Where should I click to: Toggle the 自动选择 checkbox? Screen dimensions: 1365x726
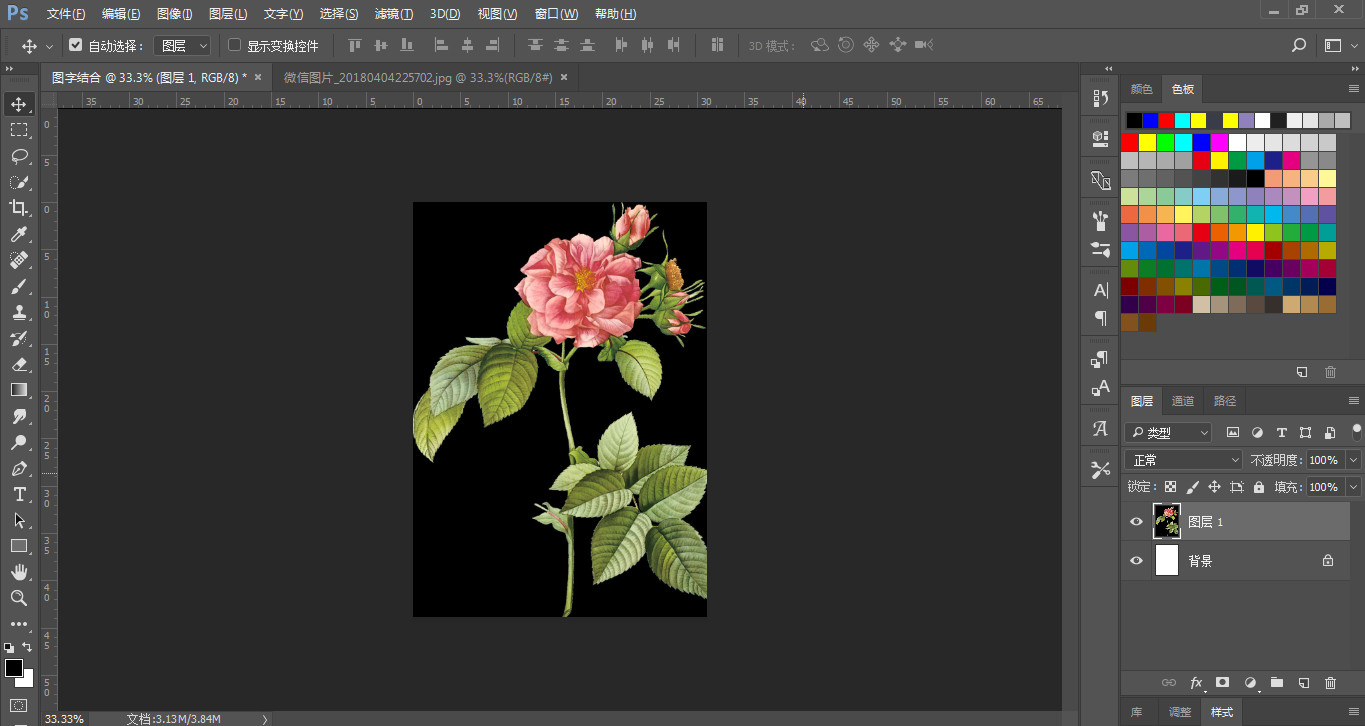coord(75,45)
